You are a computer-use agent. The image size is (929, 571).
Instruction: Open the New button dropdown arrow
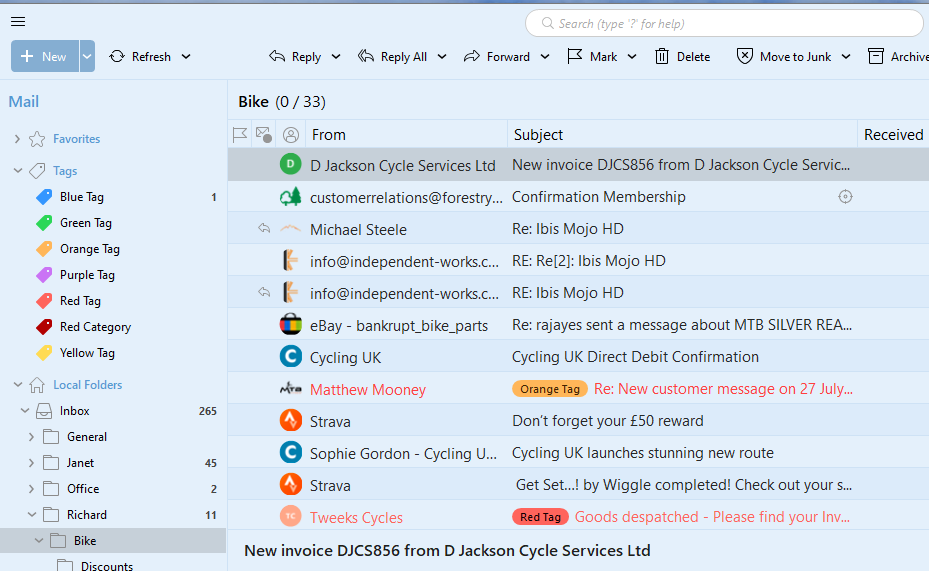pyautogui.click(x=87, y=56)
